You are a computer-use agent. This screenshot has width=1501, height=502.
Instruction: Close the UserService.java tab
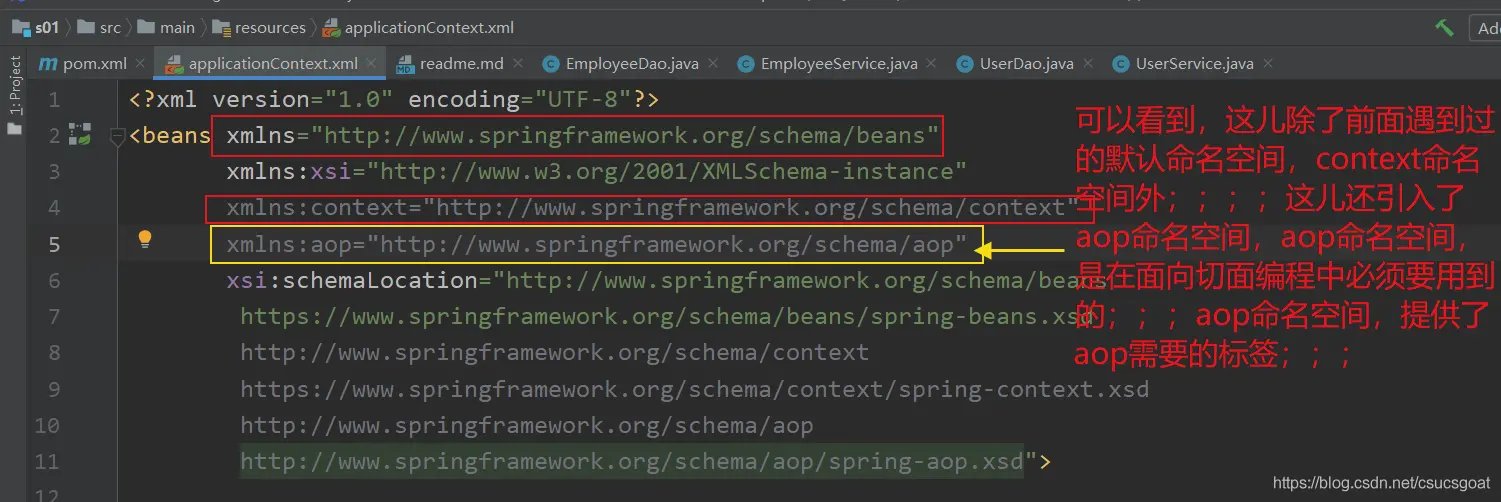coord(1267,64)
